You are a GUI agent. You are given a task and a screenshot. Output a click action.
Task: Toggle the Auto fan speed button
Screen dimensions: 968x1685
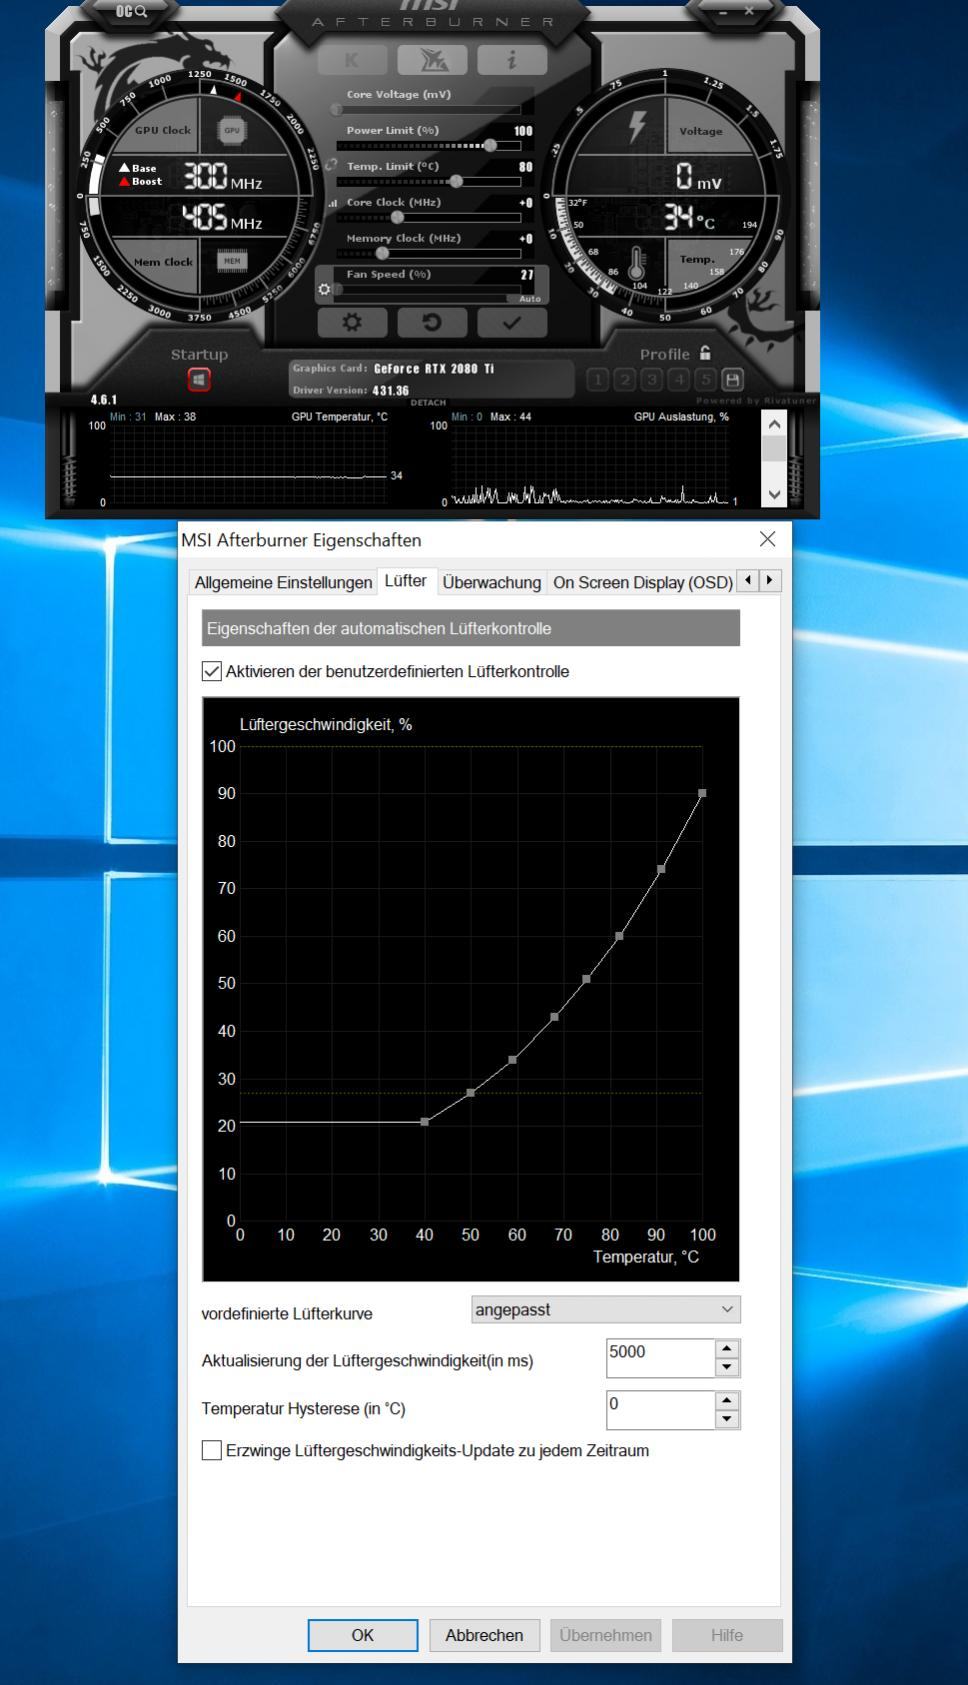530,299
